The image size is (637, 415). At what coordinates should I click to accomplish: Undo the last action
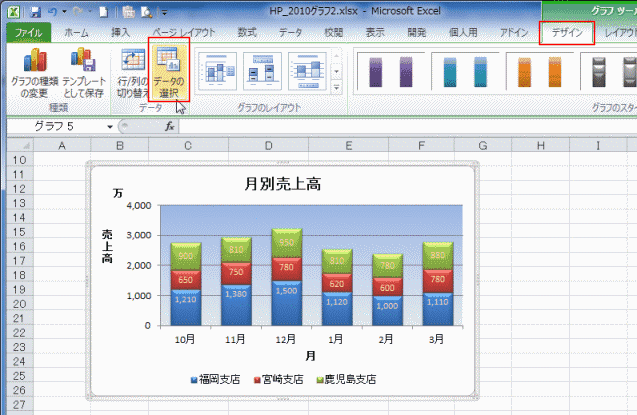[52, 12]
